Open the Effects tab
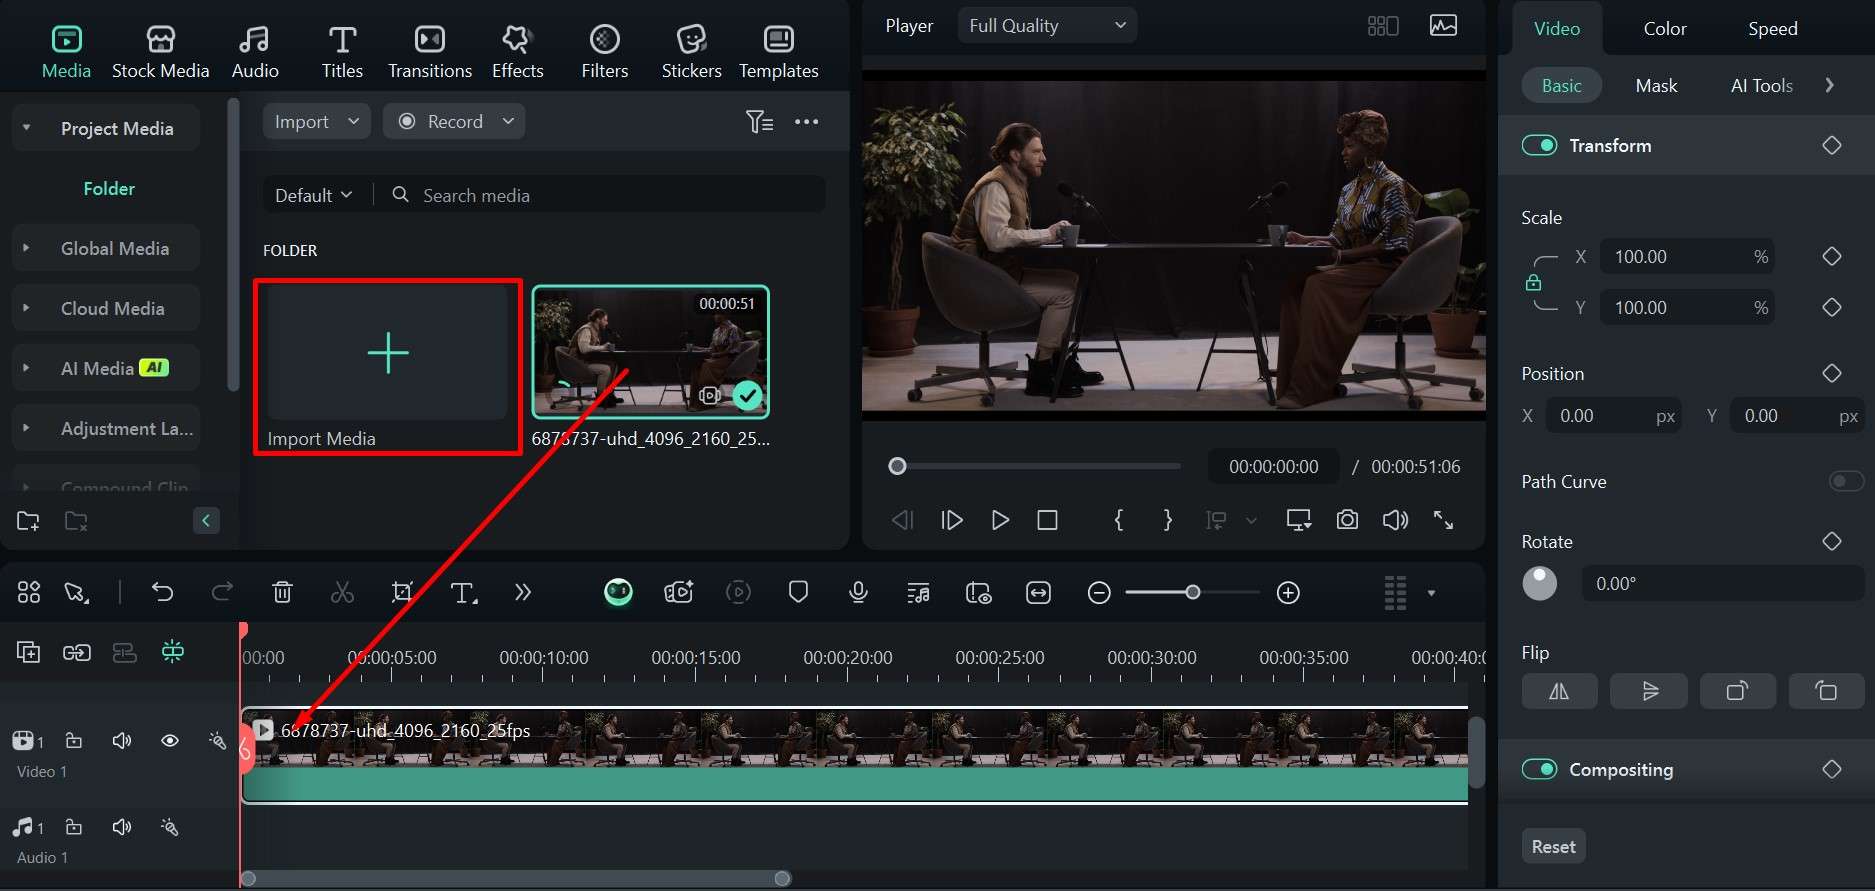This screenshot has height=891, width=1875. 517,52
